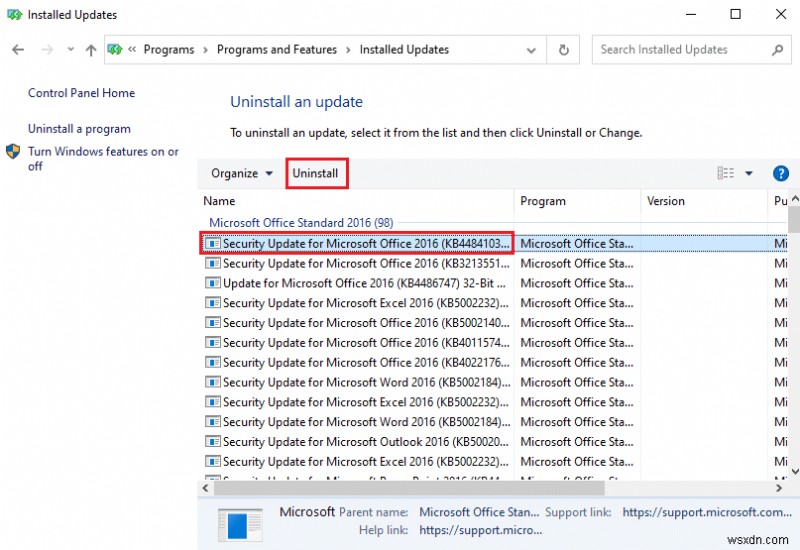Image resolution: width=800 pixels, height=550 pixels.
Task: Click the horizontal scrollbar thumb
Action: [x=409, y=488]
